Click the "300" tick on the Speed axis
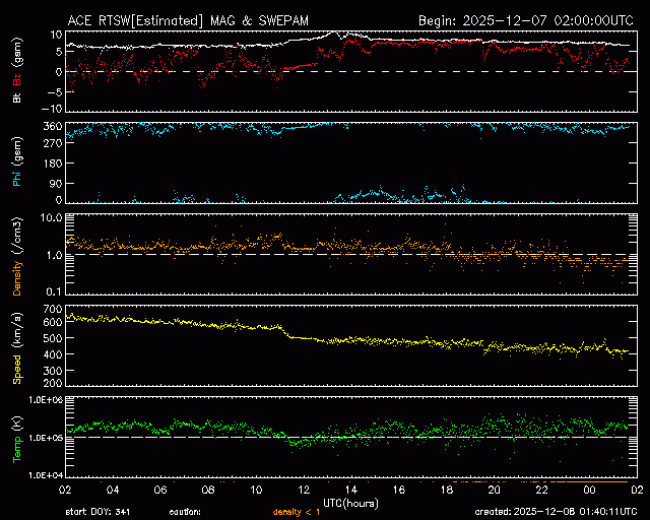Screen dimensions: 650x520 click(53, 371)
